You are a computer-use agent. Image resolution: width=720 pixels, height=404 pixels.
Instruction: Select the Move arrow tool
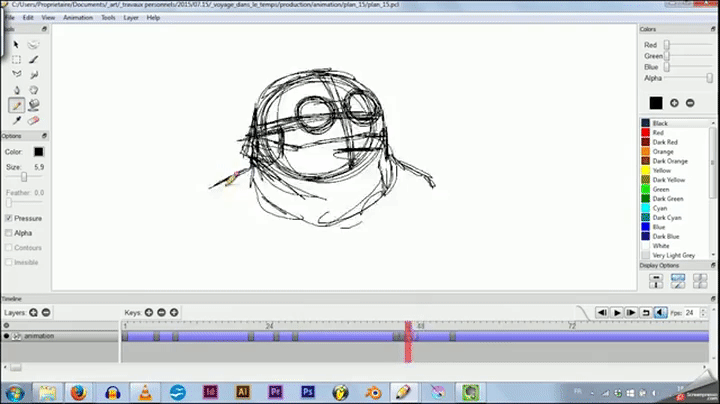pos(16,45)
